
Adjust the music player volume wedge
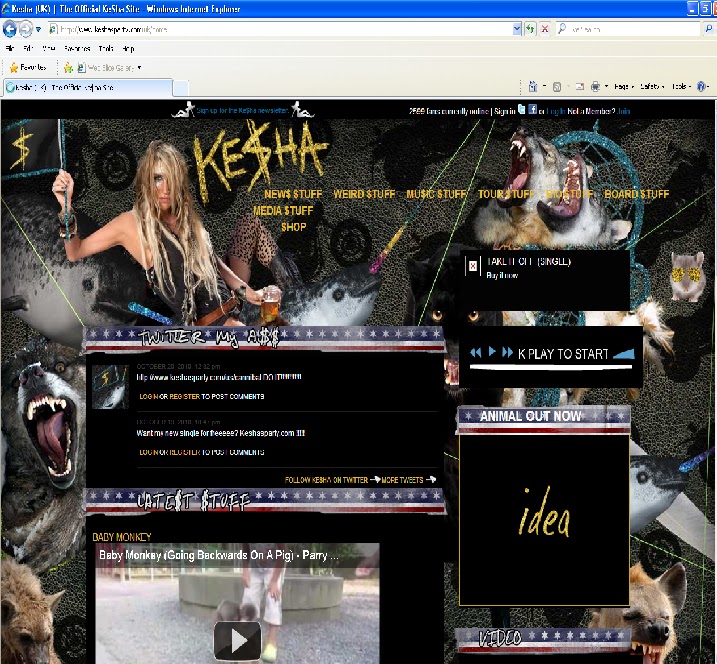624,353
